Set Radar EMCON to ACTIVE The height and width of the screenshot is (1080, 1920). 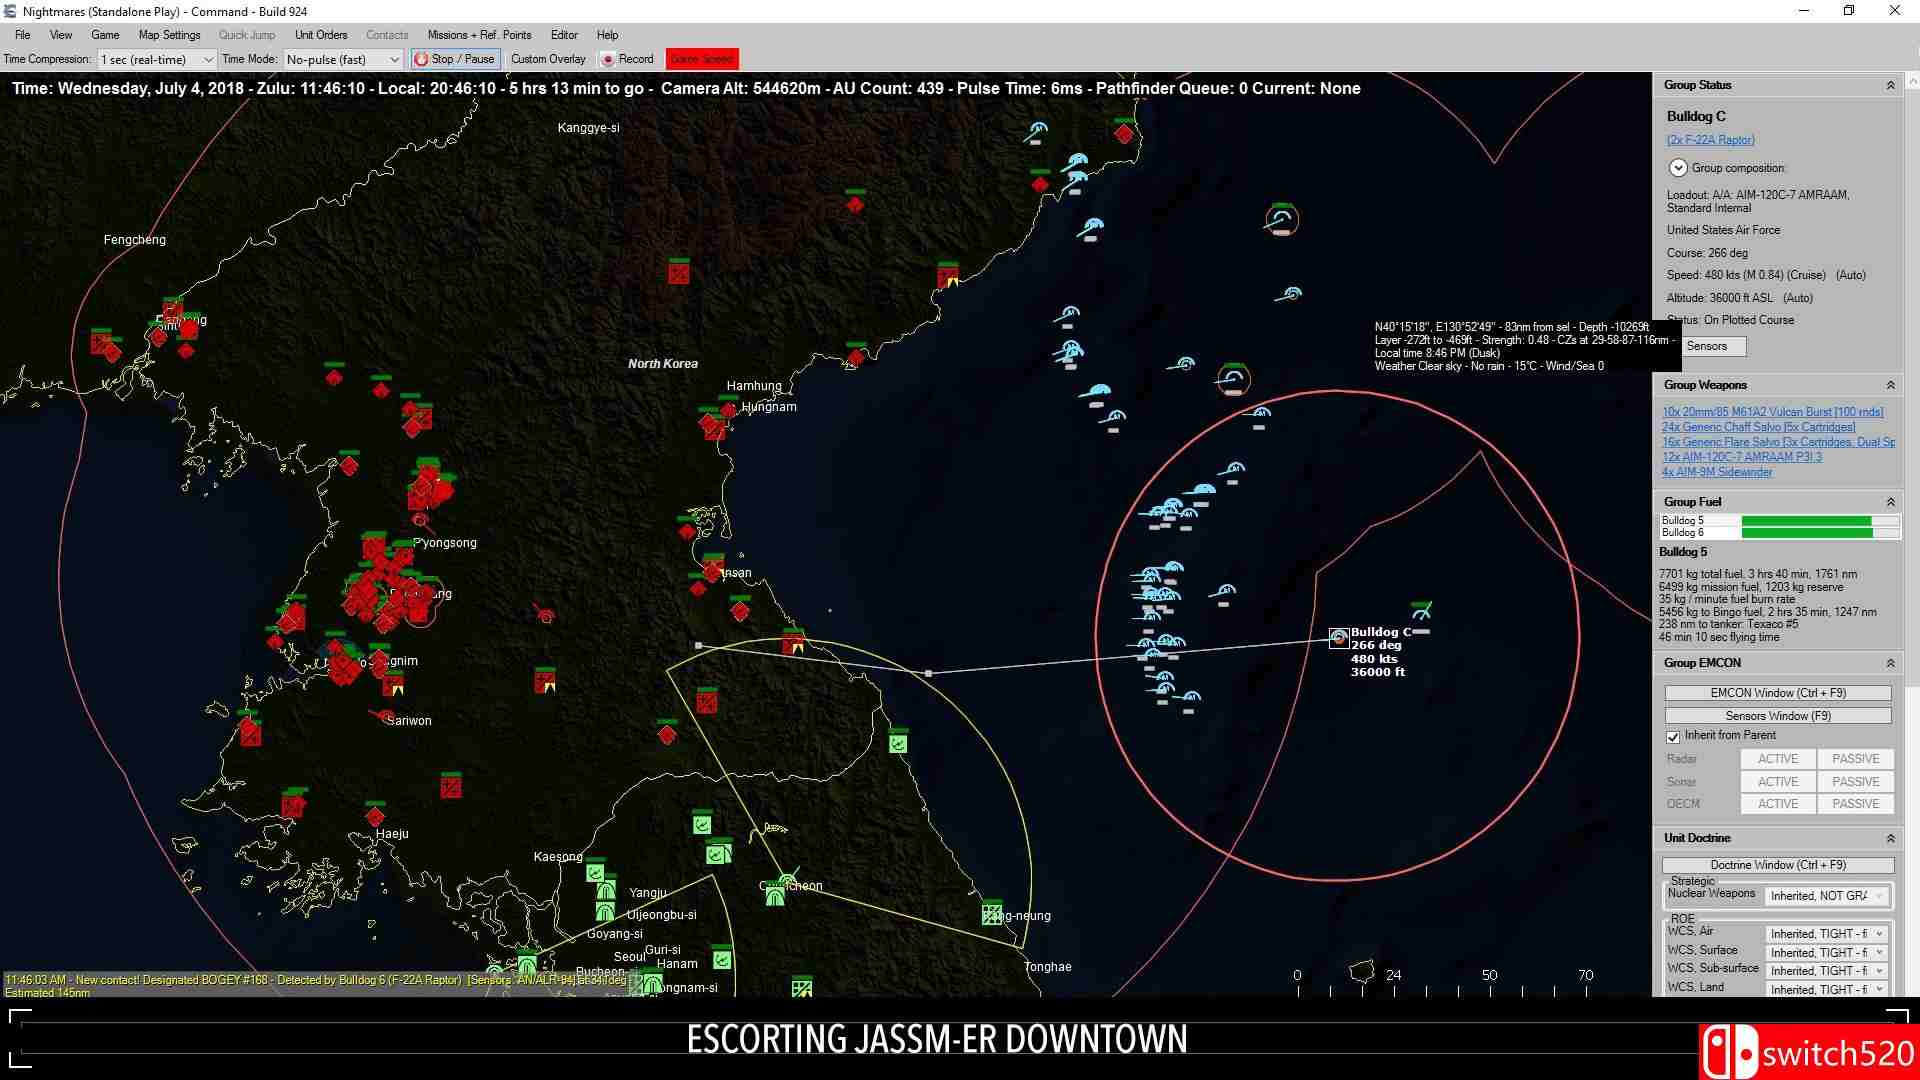click(1777, 758)
